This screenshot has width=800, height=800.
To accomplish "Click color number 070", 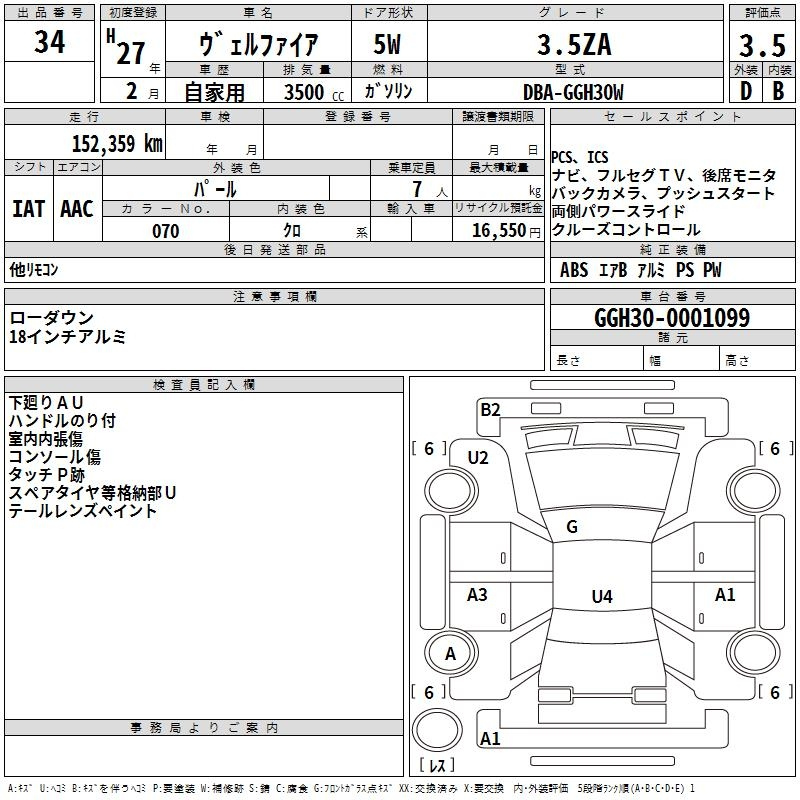I will point(166,231).
